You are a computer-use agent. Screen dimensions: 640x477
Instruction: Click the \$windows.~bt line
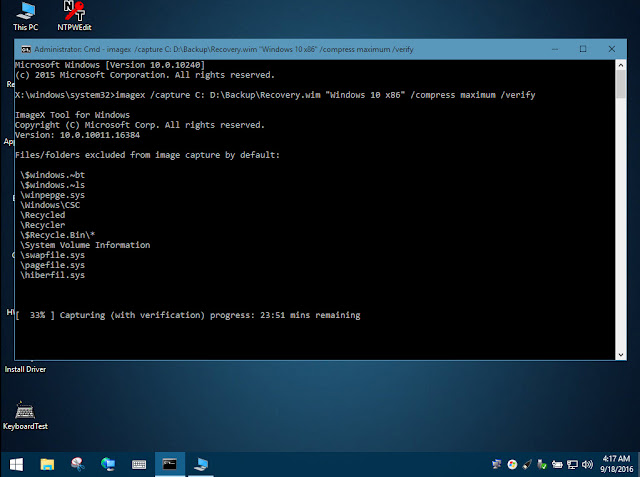point(53,175)
